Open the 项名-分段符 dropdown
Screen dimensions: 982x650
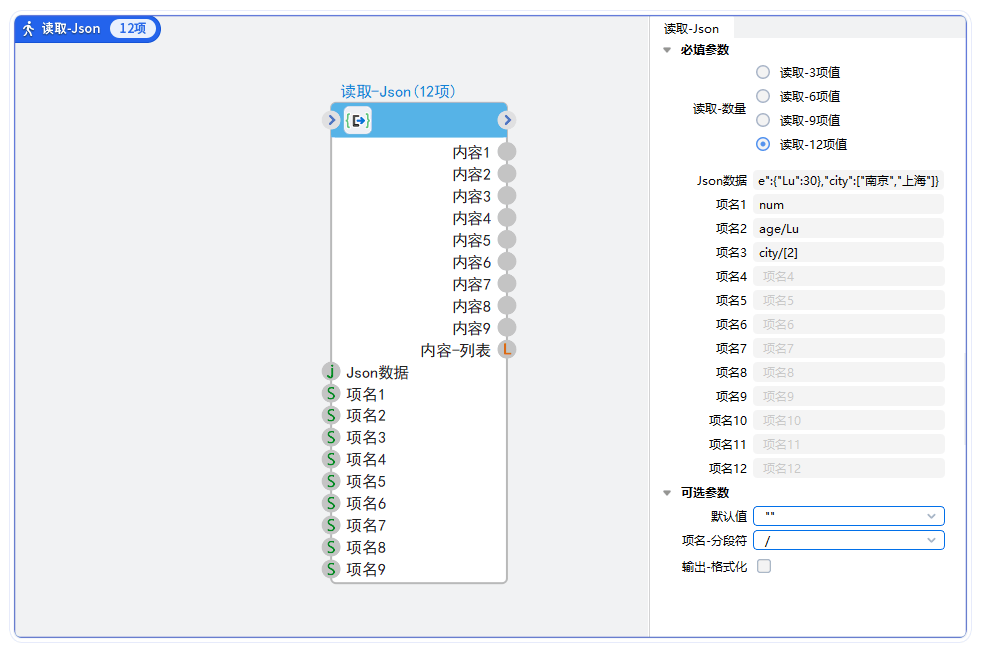(849, 540)
